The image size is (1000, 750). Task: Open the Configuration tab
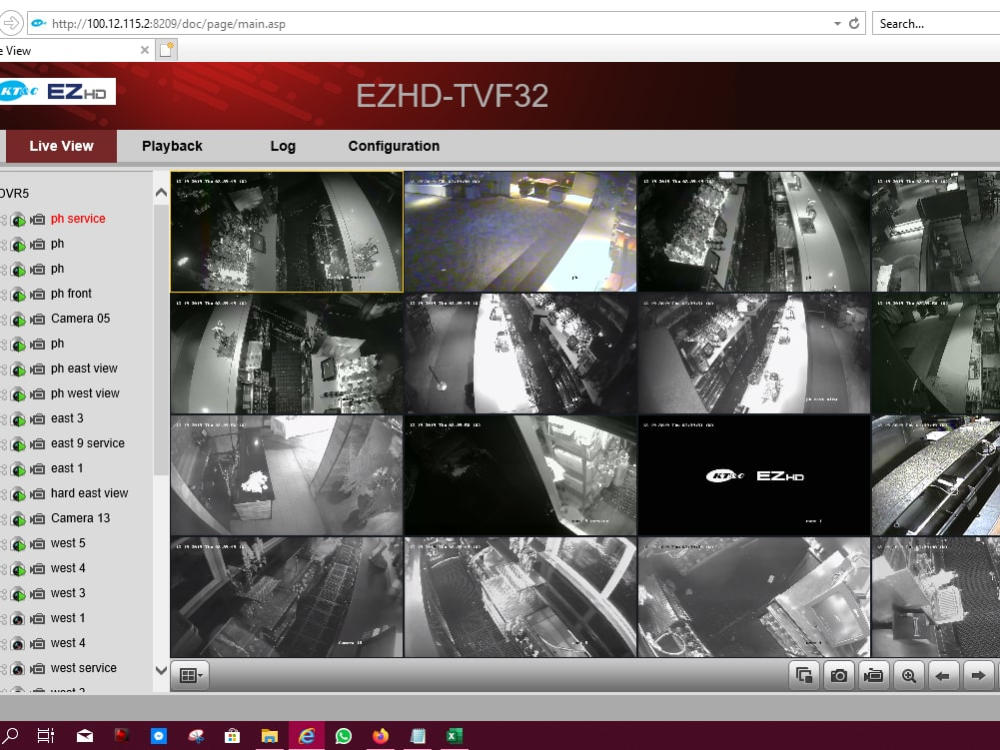tap(393, 146)
